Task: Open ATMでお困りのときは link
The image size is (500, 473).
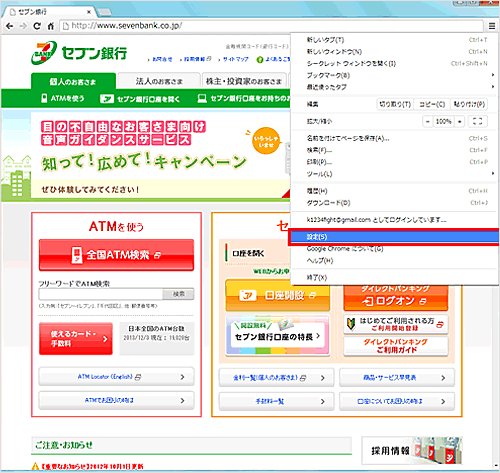Action: coord(116,400)
